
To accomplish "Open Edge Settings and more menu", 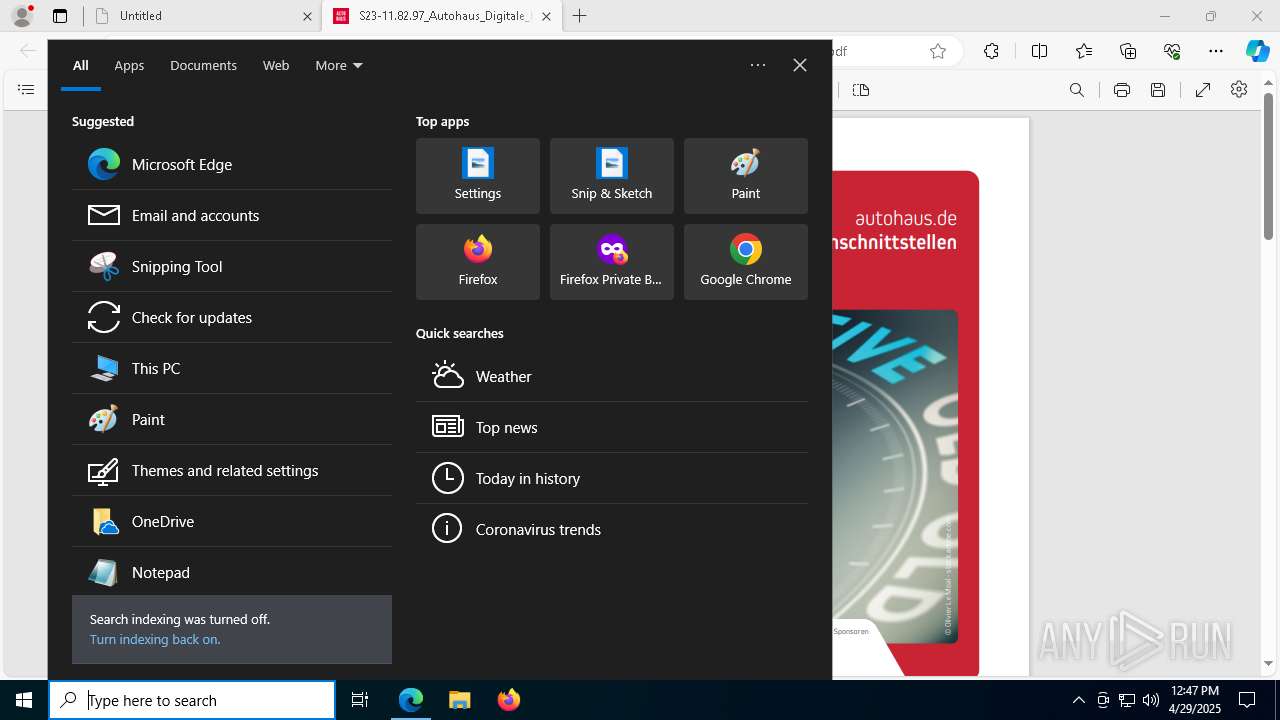I will pos(1216,51).
